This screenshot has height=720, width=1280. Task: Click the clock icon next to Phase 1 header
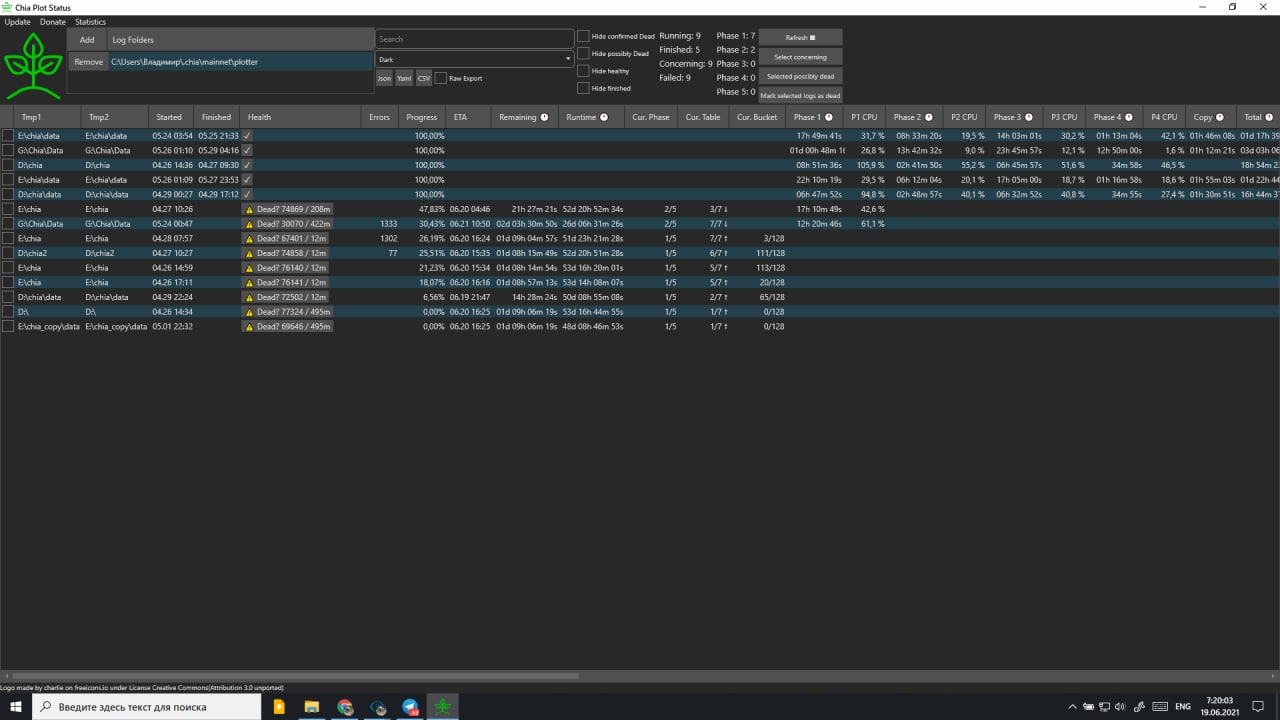(x=828, y=117)
